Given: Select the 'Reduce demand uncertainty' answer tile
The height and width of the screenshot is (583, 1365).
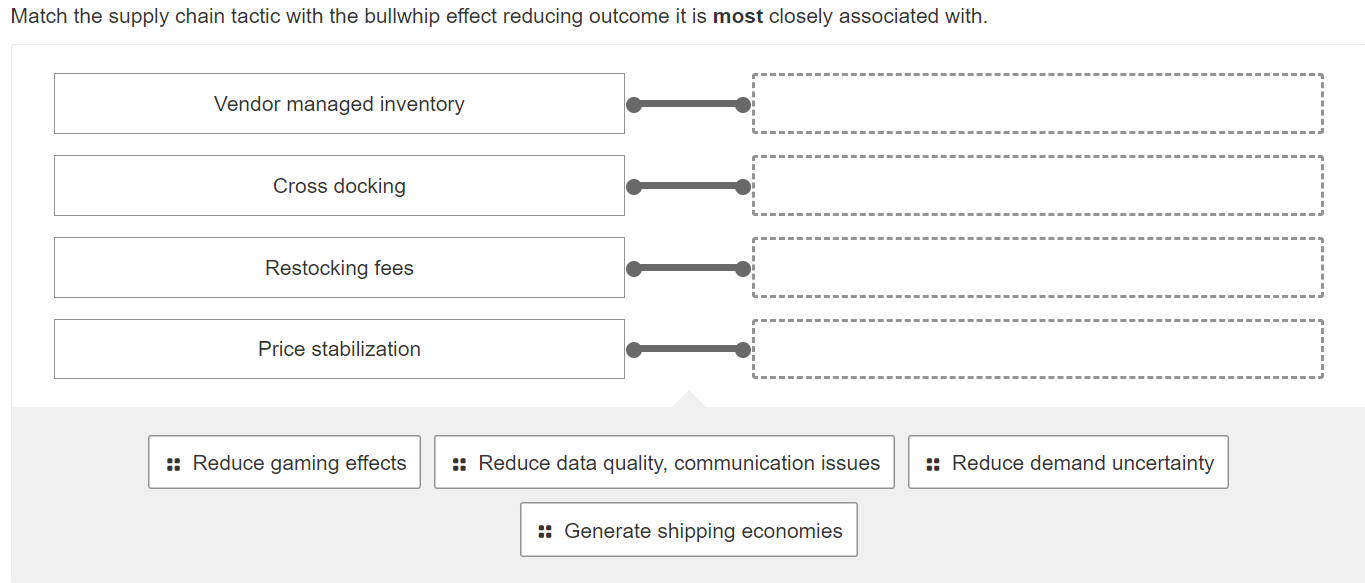Looking at the screenshot, I should [x=1068, y=462].
